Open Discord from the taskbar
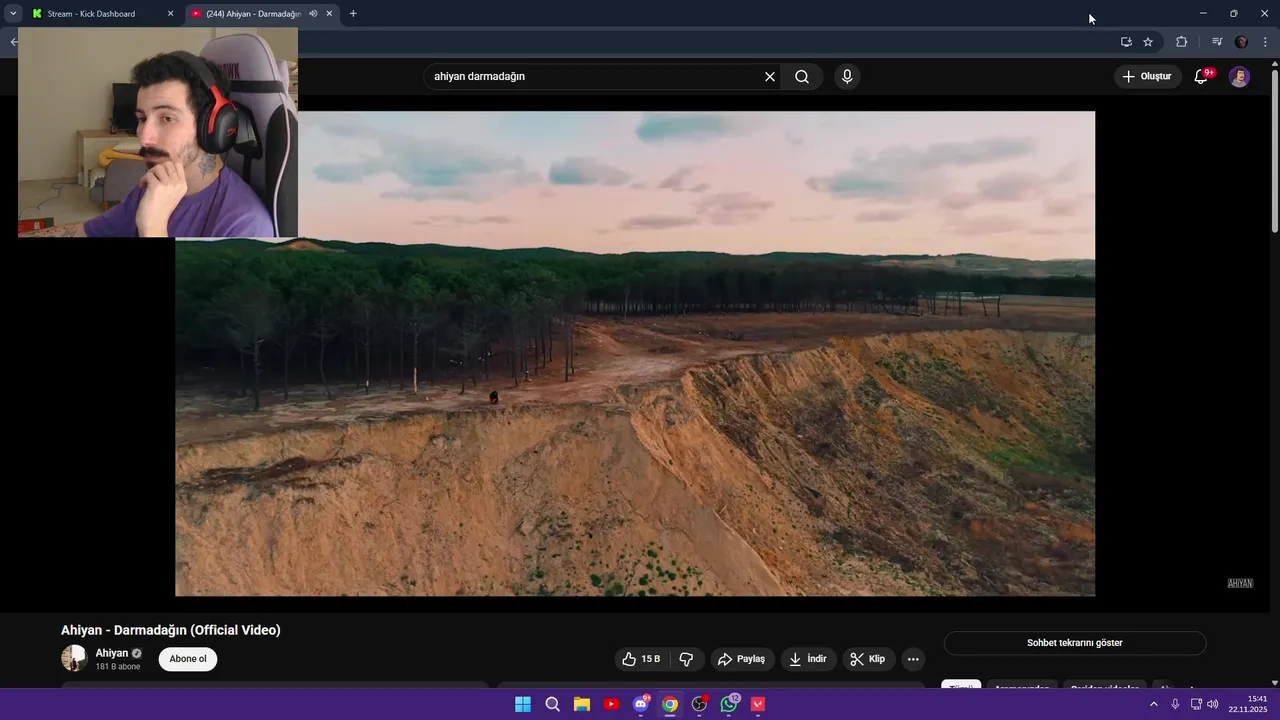The image size is (1280, 720). coord(641,704)
